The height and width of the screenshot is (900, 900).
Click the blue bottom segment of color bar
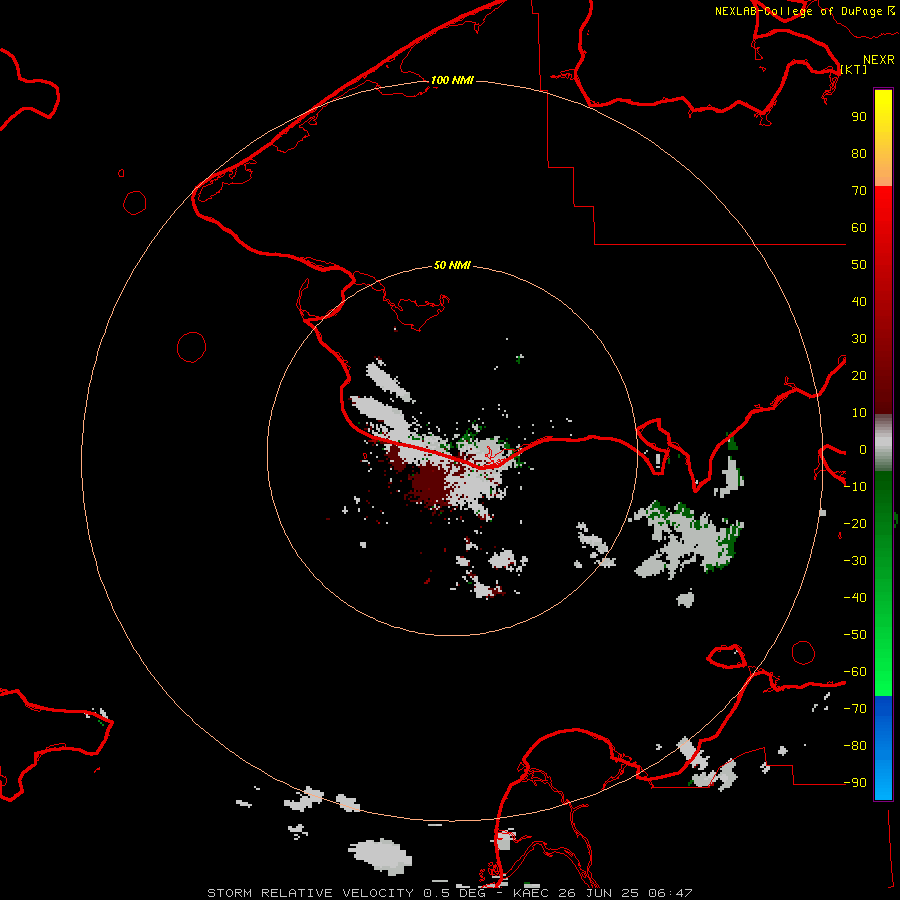click(x=883, y=747)
